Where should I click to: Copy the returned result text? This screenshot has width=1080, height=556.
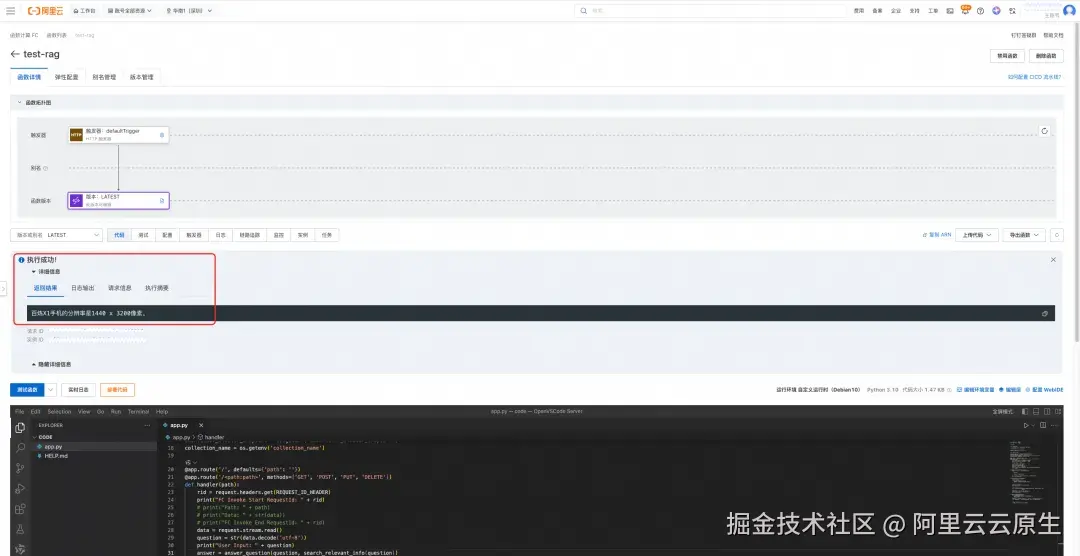[x=1045, y=313]
